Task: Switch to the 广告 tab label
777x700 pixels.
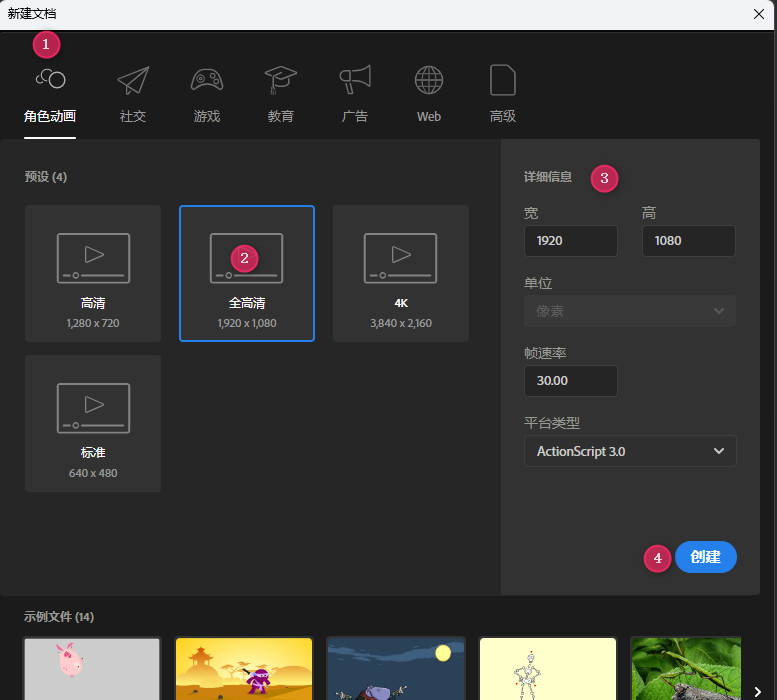Action: [x=355, y=116]
